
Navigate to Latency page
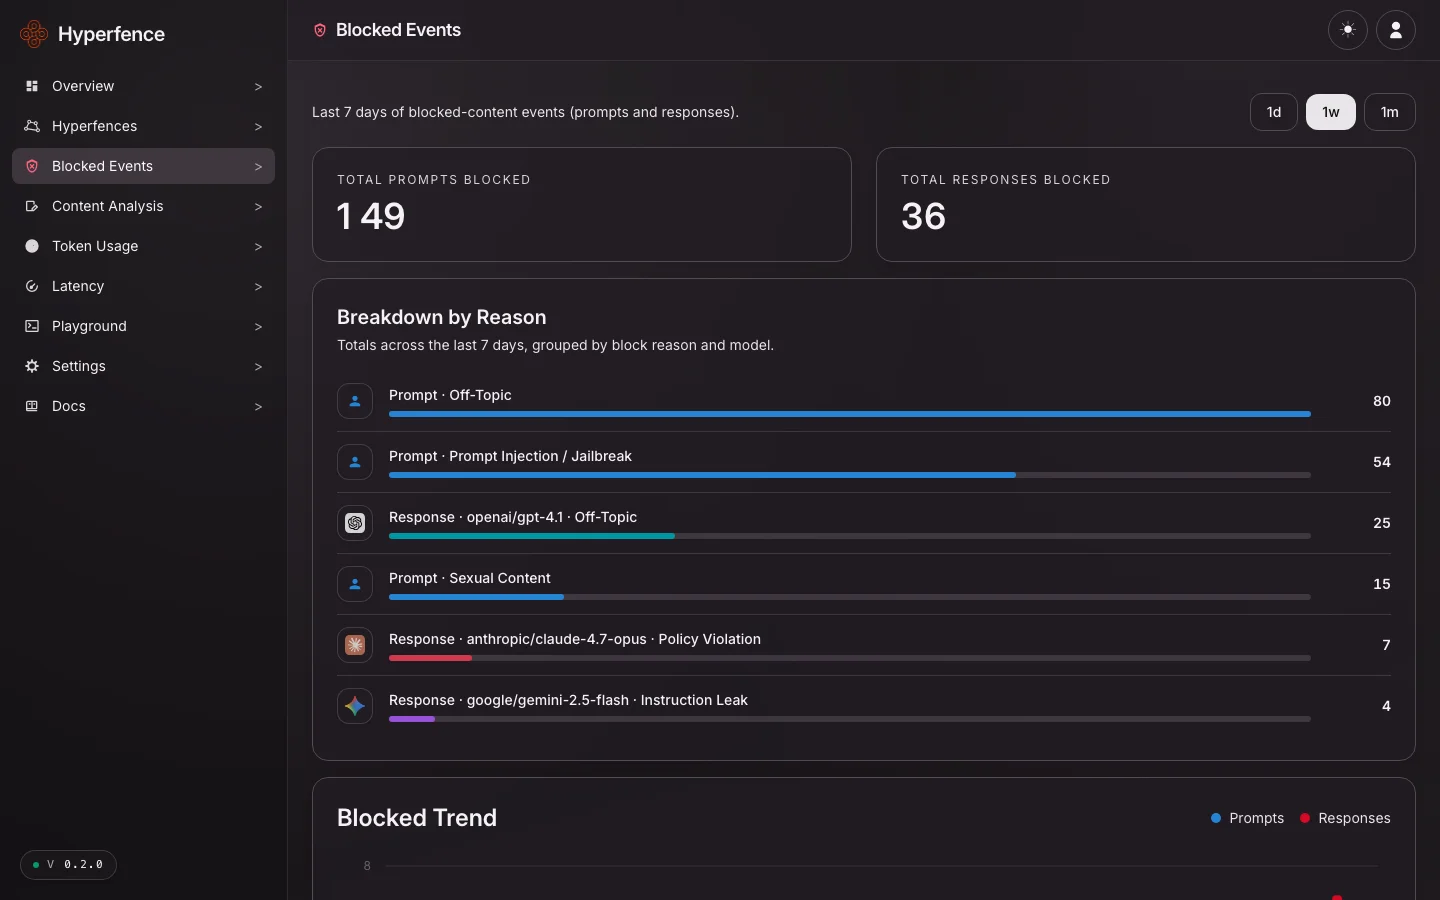pos(143,286)
